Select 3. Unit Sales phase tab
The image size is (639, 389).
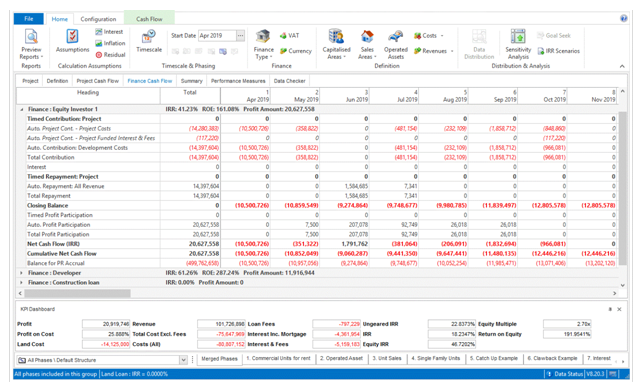387,358
